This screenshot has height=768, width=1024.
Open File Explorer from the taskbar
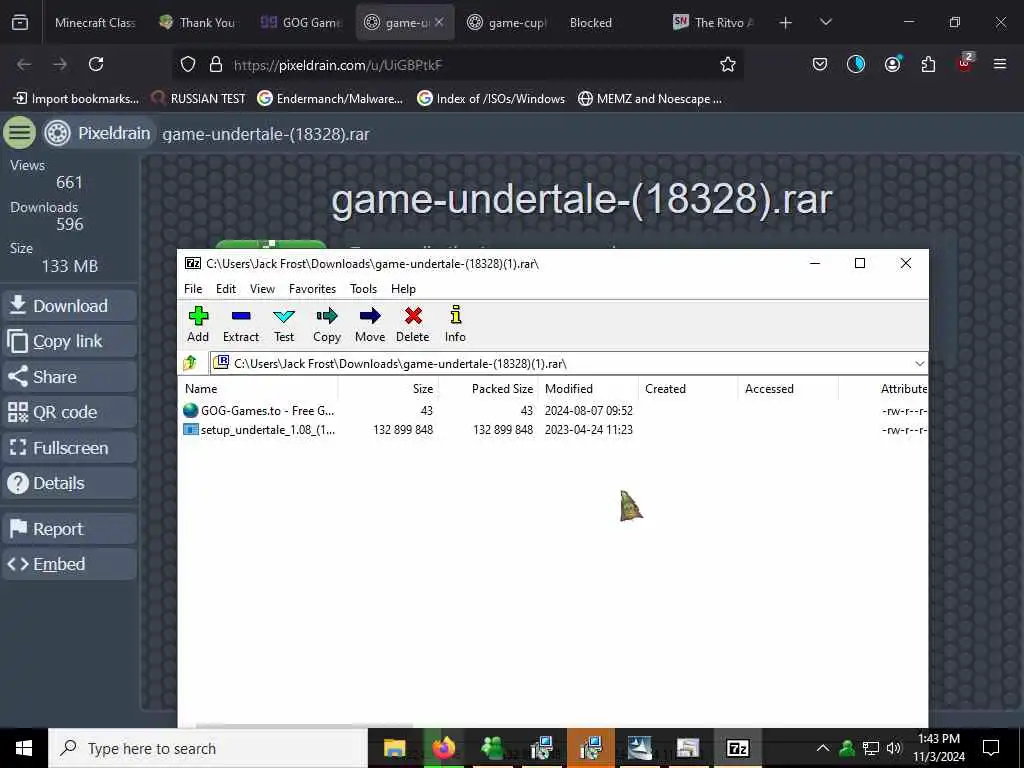[x=394, y=748]
